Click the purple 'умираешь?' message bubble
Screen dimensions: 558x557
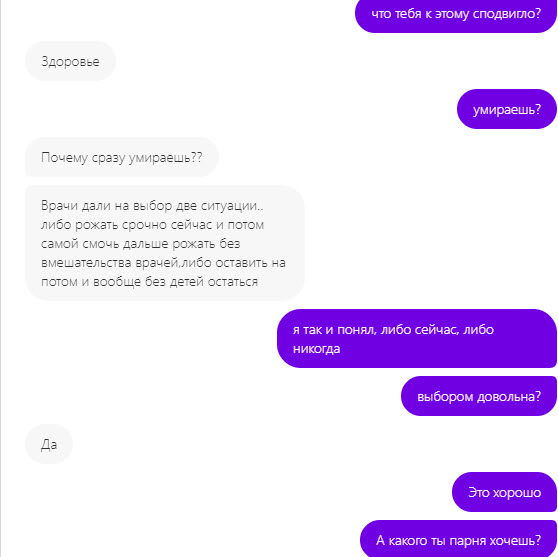tap(507, 109)
